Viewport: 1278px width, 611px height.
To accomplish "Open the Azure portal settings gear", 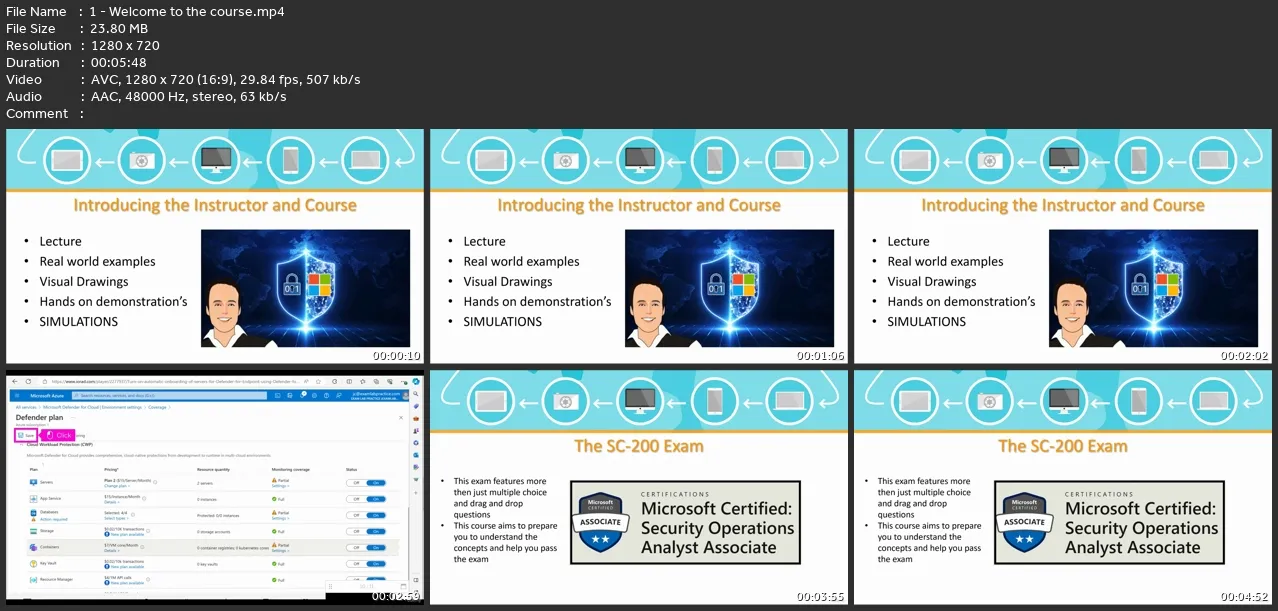I will coord(314,395).
